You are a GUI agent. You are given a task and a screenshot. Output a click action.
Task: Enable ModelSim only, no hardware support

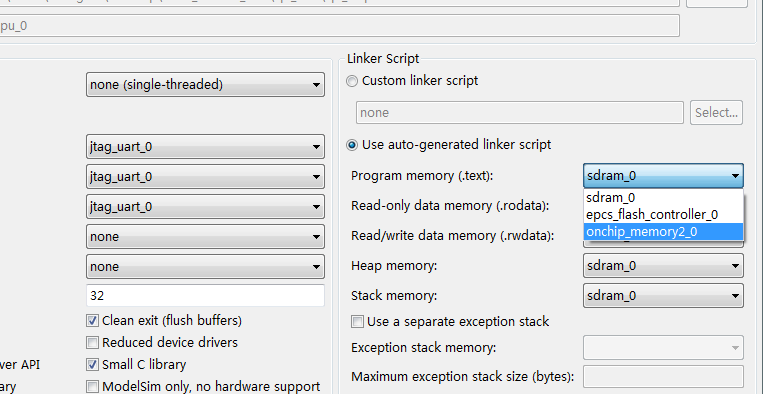(x=92, y=387)
